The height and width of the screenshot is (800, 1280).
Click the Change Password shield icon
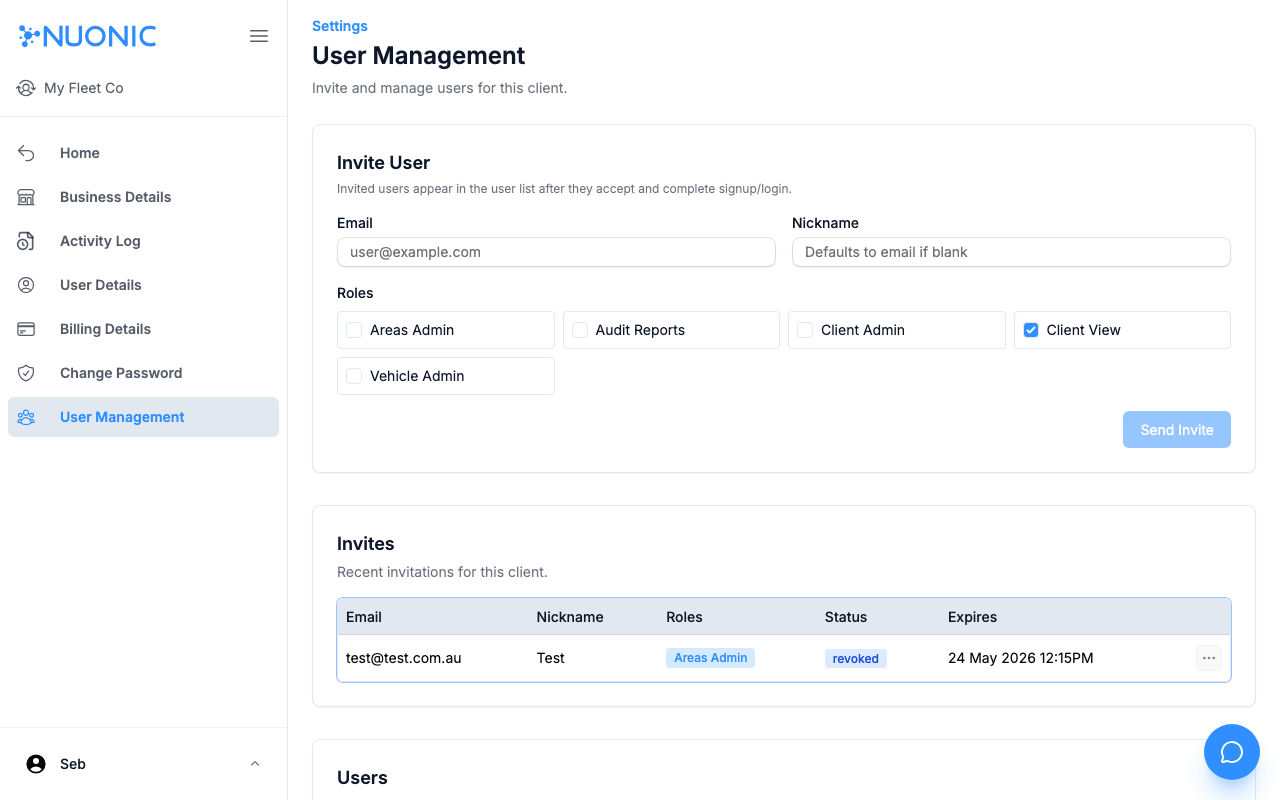coord(26,373)
